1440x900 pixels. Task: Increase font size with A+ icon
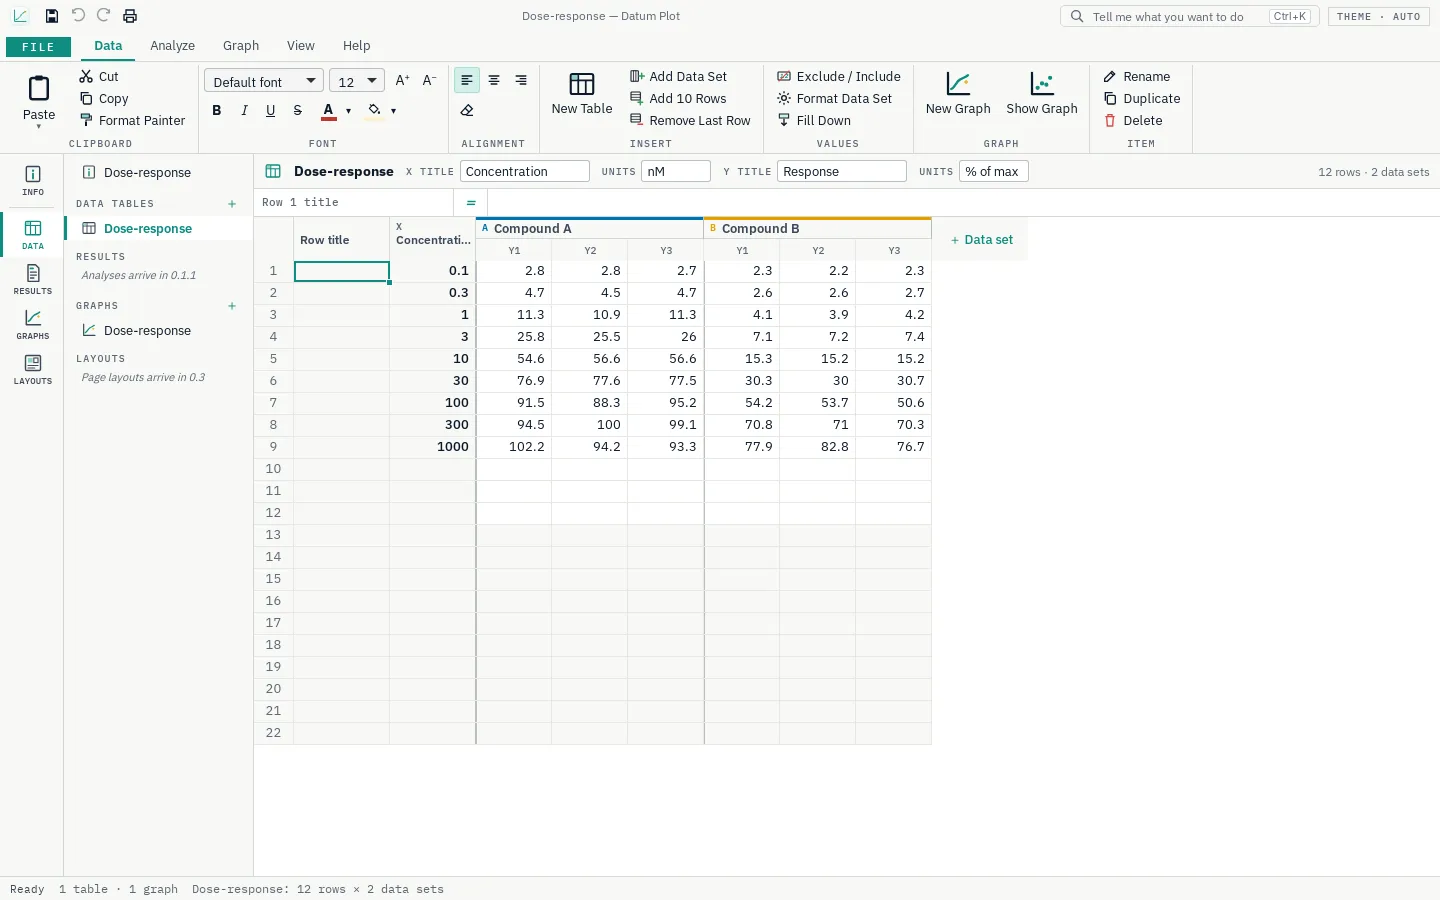(403, 81)
